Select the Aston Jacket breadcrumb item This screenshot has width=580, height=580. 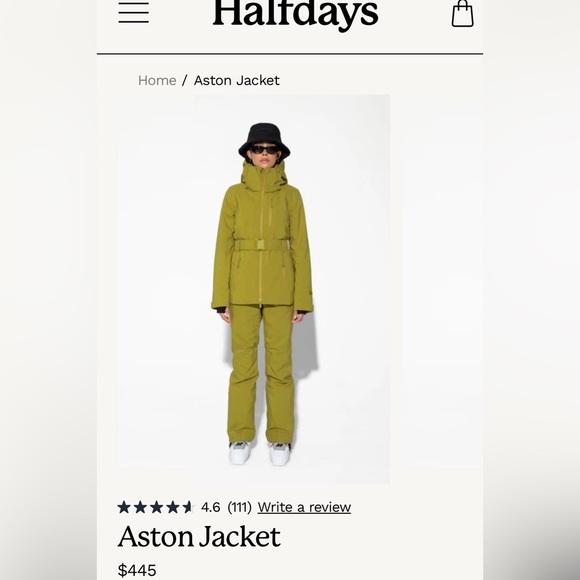pos(237,80)
